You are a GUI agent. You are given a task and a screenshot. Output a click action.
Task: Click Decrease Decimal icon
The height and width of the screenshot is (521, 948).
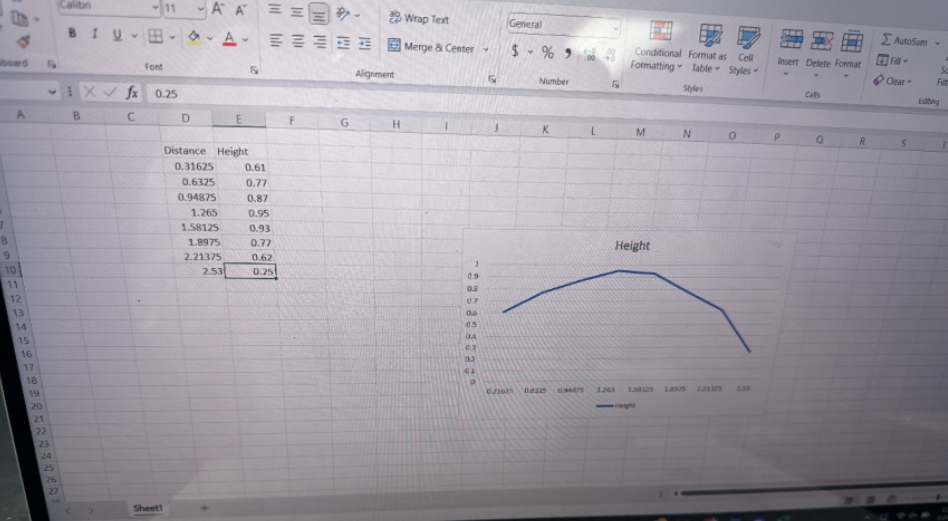[609, 56]
